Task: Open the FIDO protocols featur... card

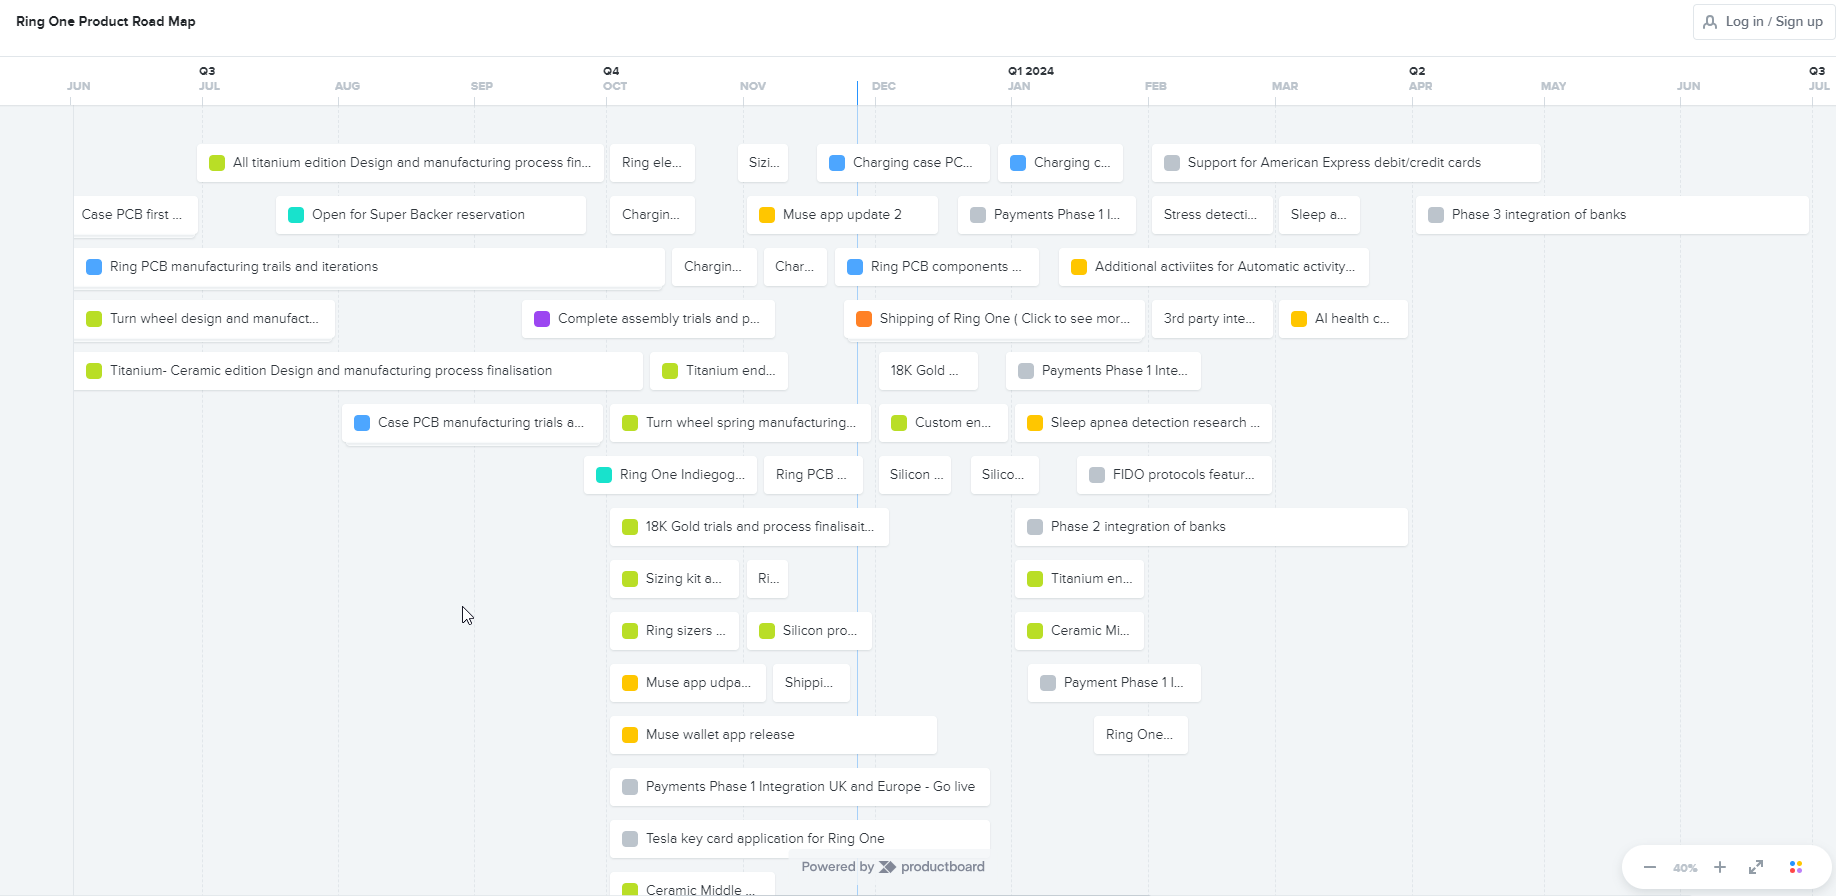Action: pyautogui.click(x=1174, y=475)
